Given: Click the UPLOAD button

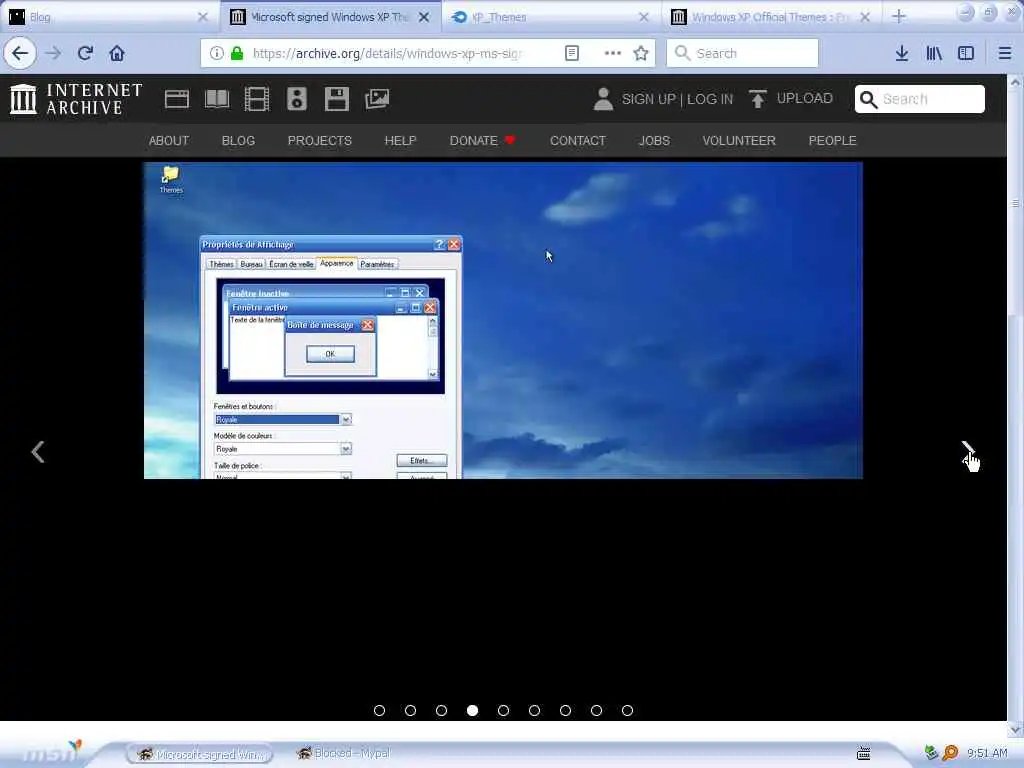Looking at the screenshot, I should coord(791,99).
